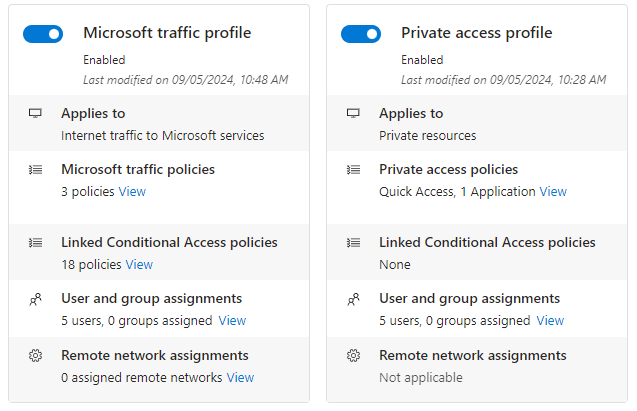View Quick Access private access policies

pyautogui.click(x=553, y=191)
